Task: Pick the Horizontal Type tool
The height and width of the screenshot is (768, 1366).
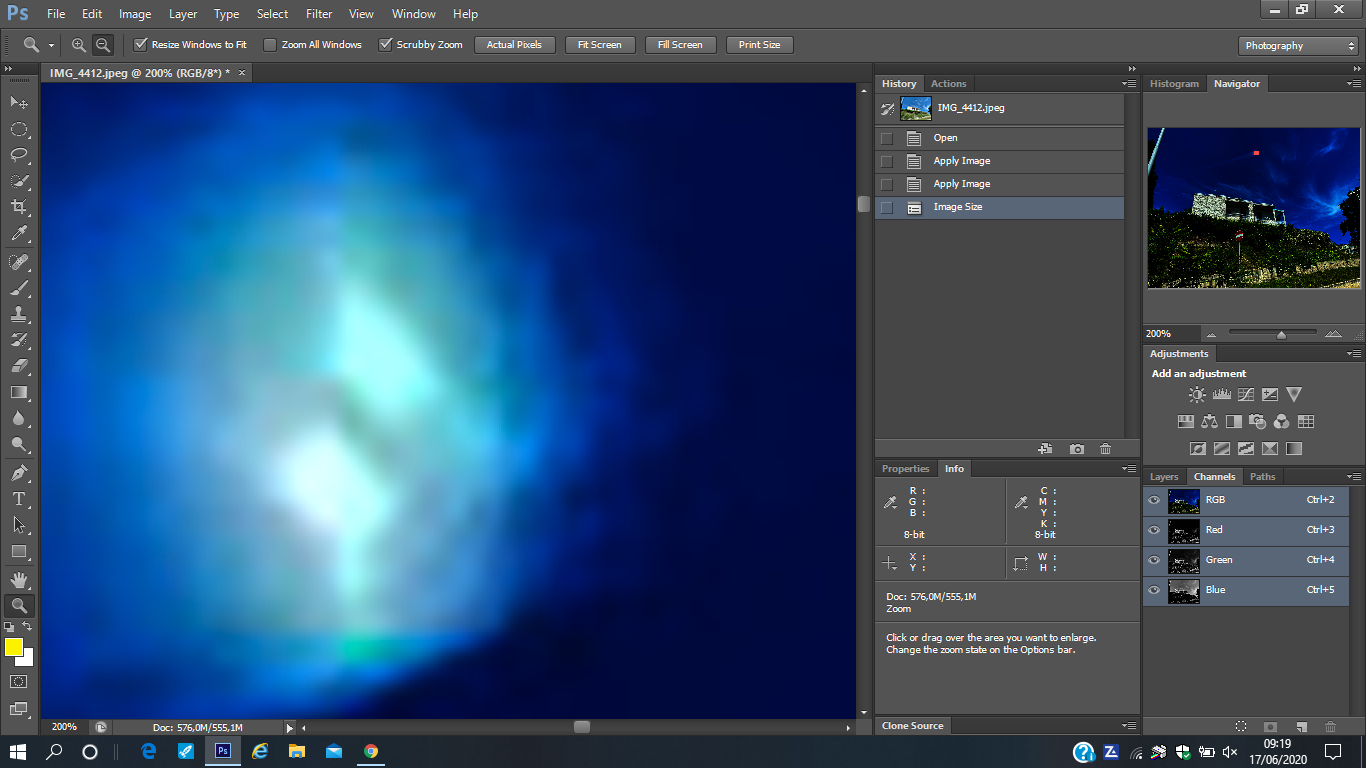Action: 18,499
